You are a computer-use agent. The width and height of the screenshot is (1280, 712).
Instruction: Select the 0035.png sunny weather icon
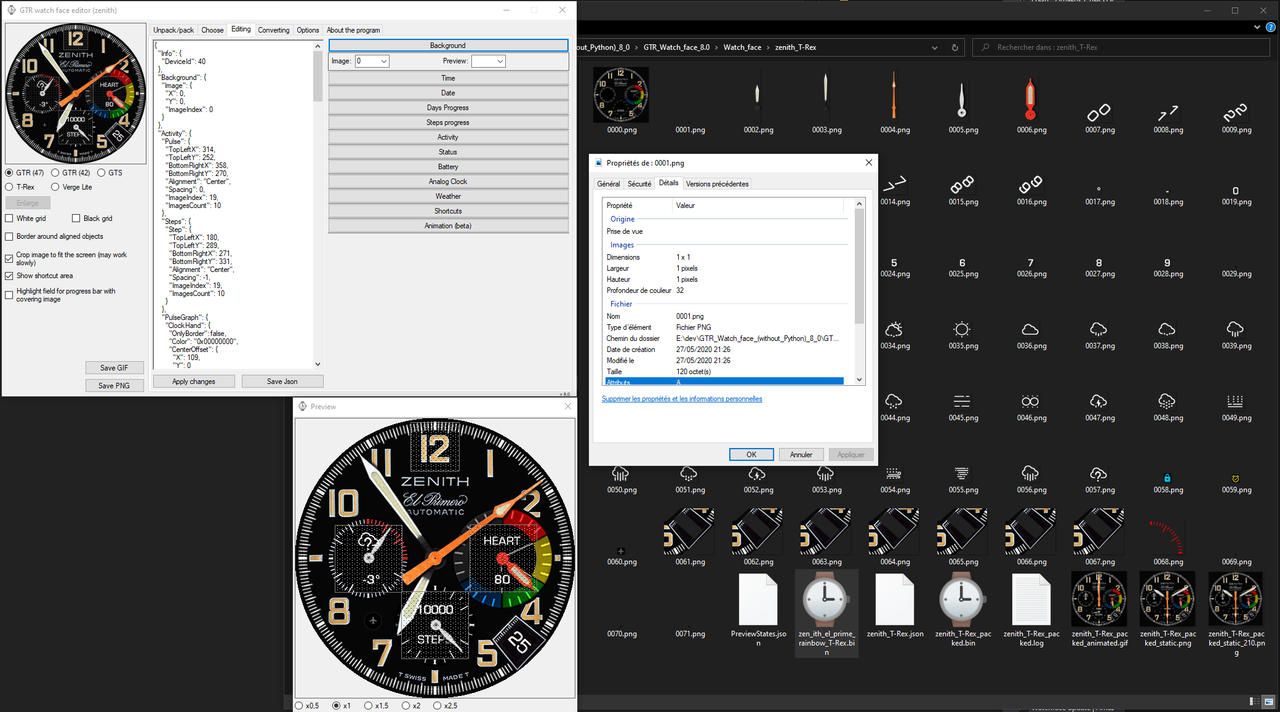point(962,329)
